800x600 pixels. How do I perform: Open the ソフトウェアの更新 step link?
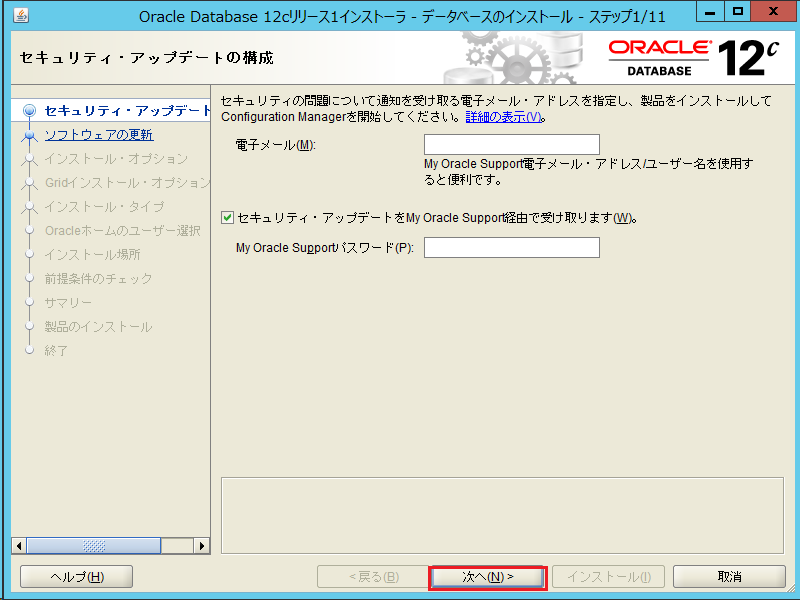99,135
